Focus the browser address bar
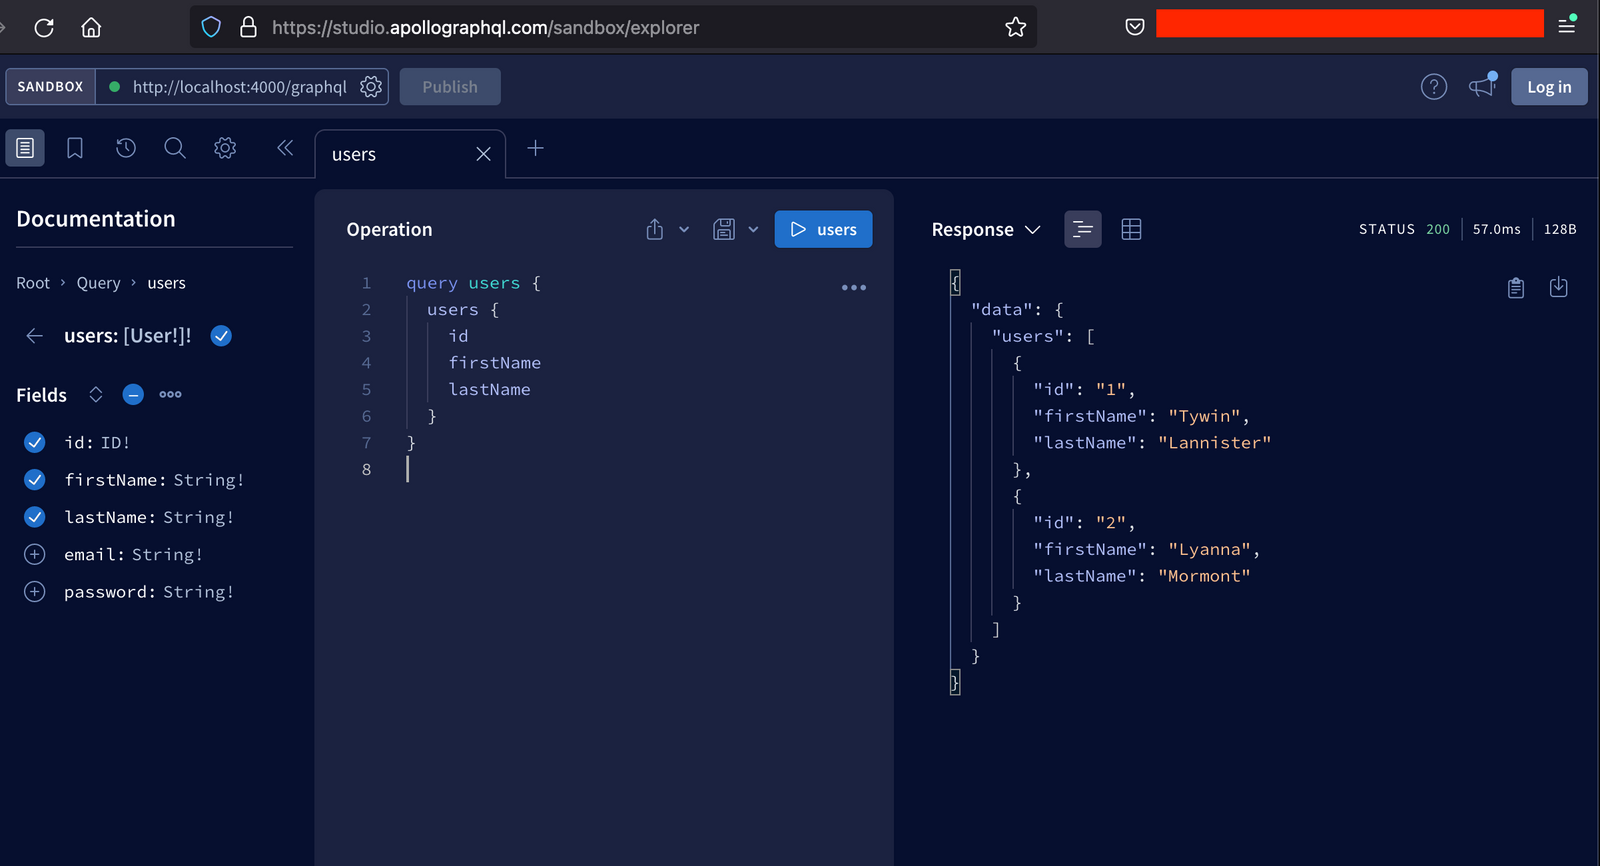Viewport: 1600px width, 866px height. [613, 27]
